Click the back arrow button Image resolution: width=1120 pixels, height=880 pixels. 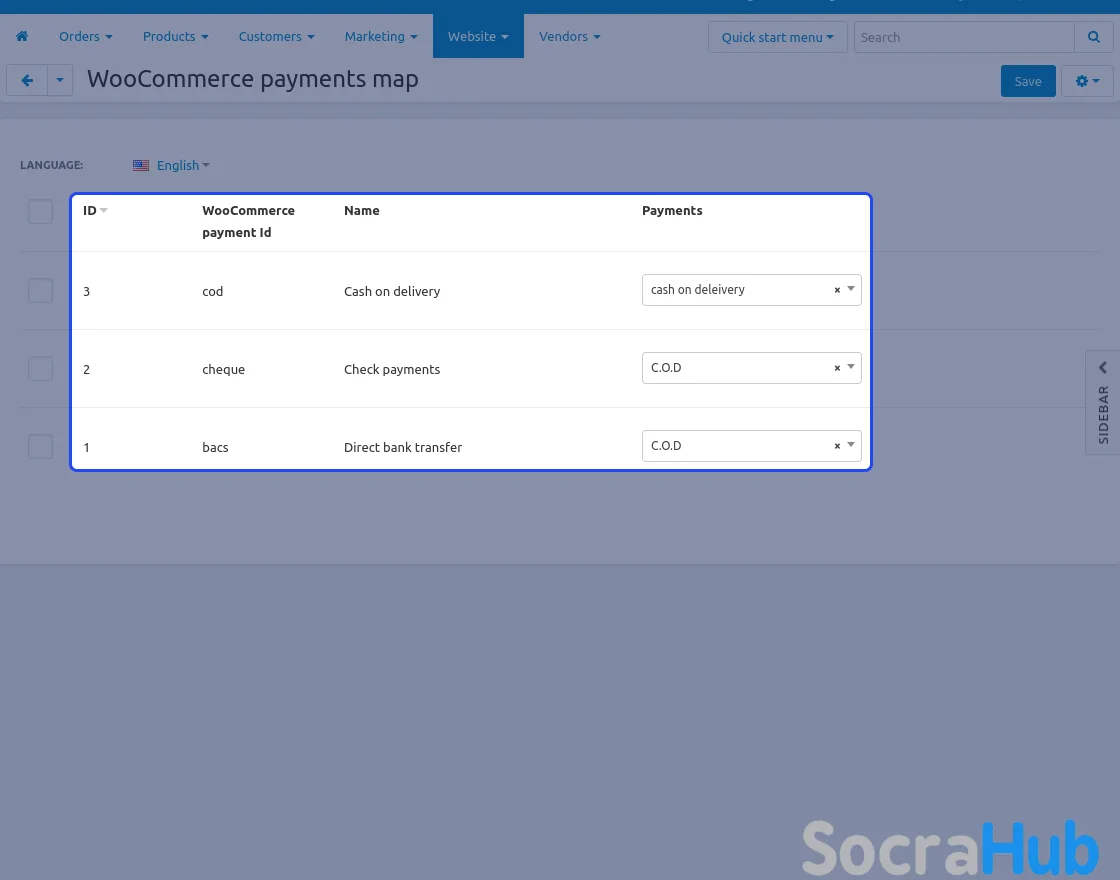27,81
